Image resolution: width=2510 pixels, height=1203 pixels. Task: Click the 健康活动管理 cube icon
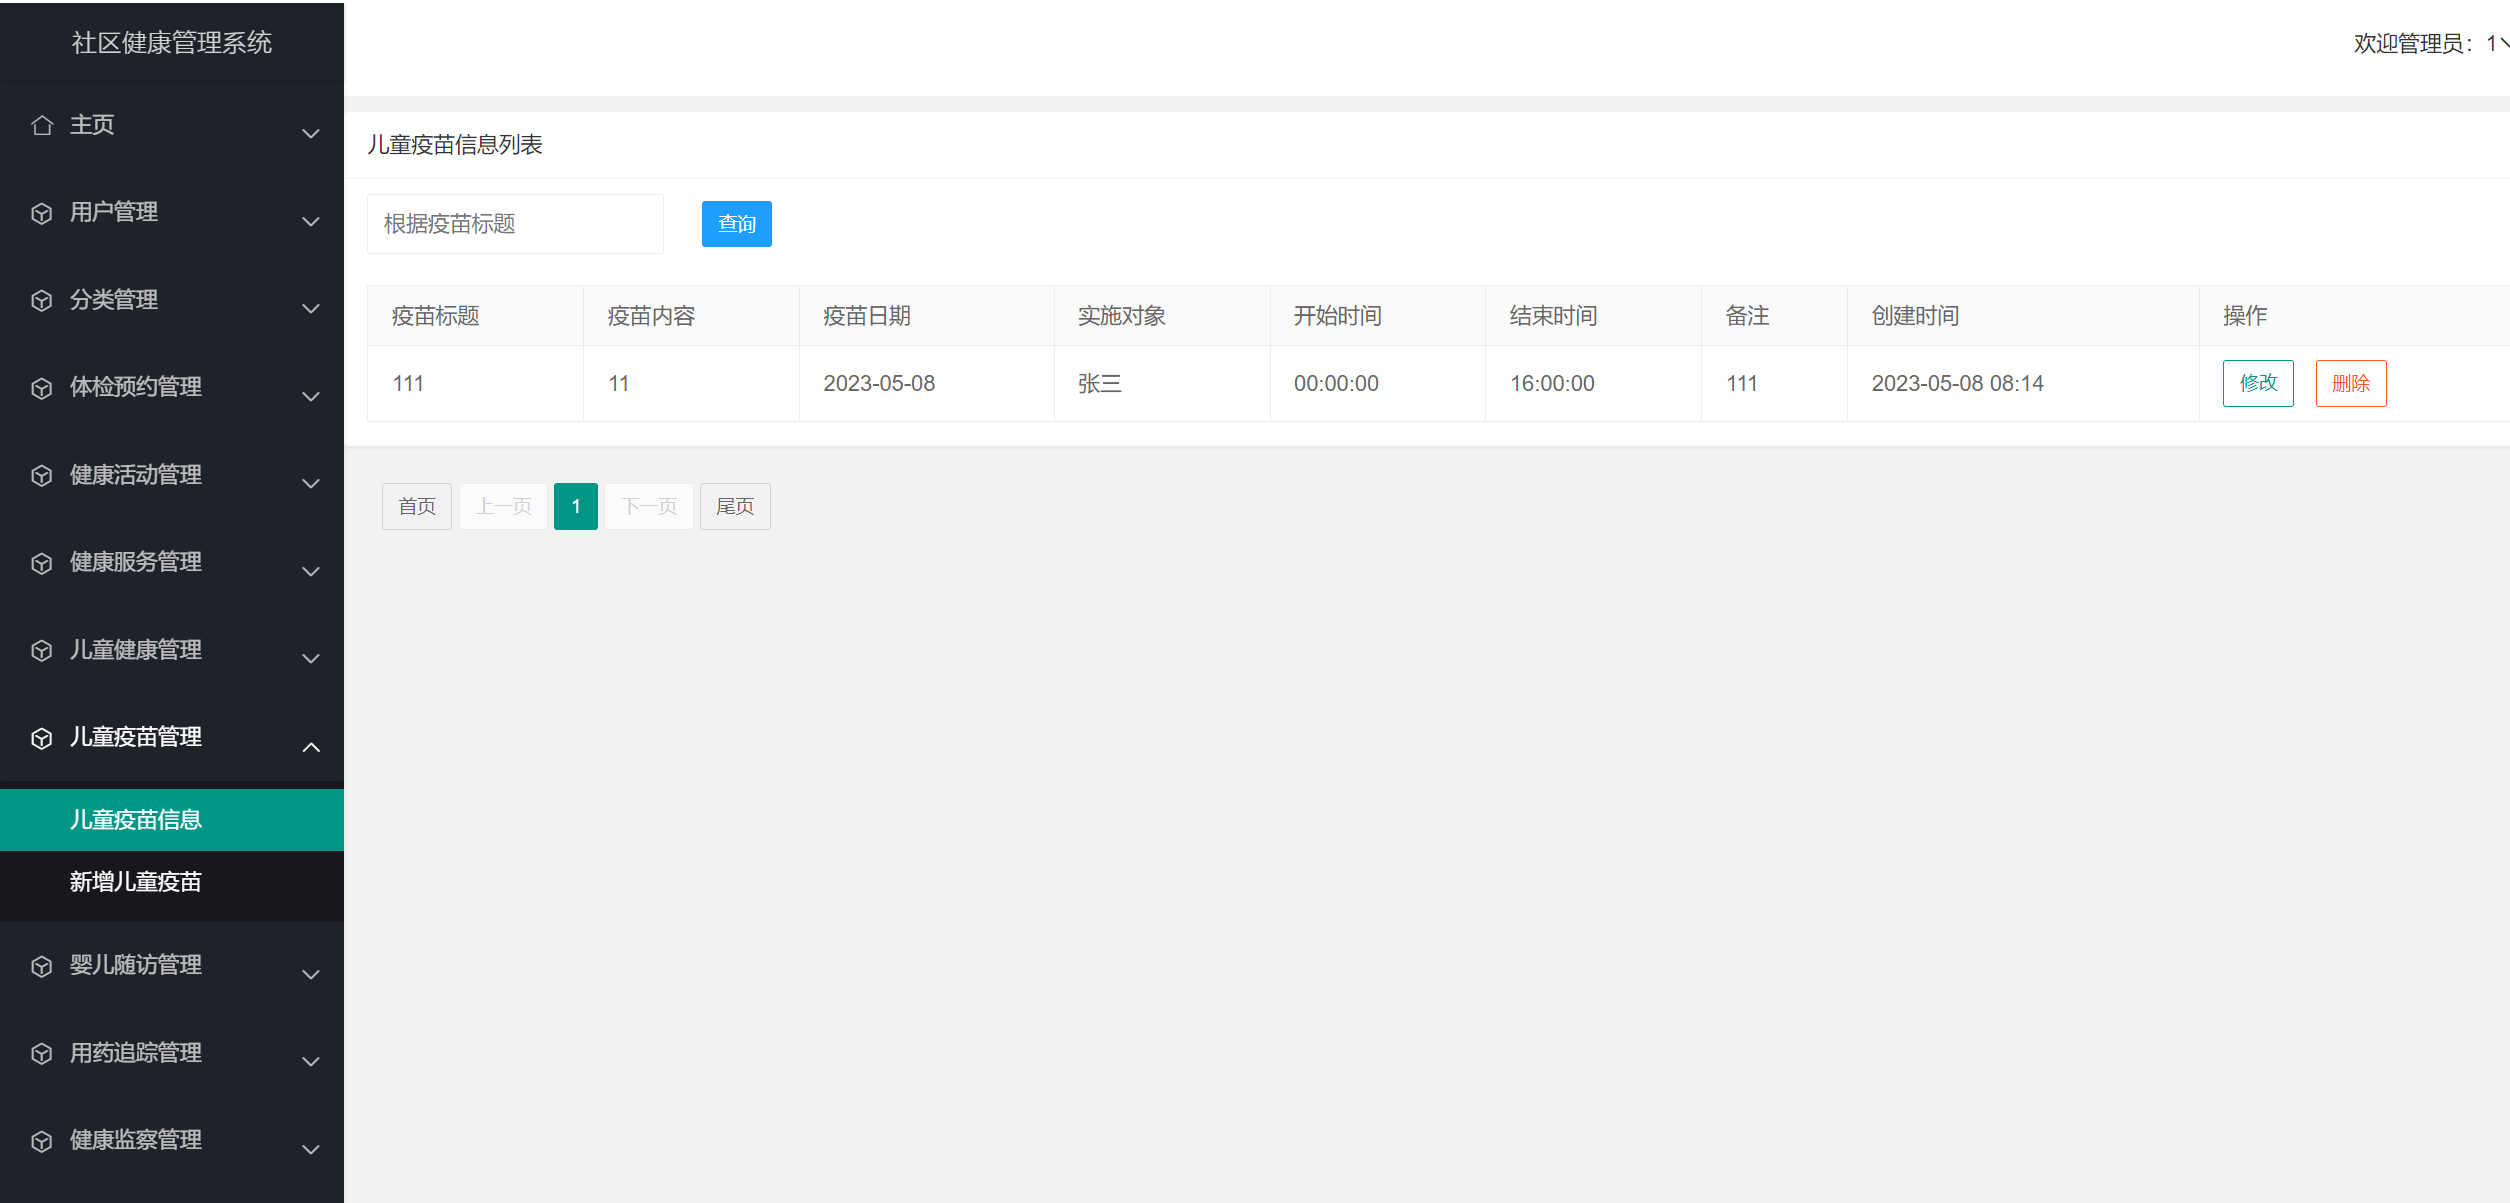[x=42, y=475]
